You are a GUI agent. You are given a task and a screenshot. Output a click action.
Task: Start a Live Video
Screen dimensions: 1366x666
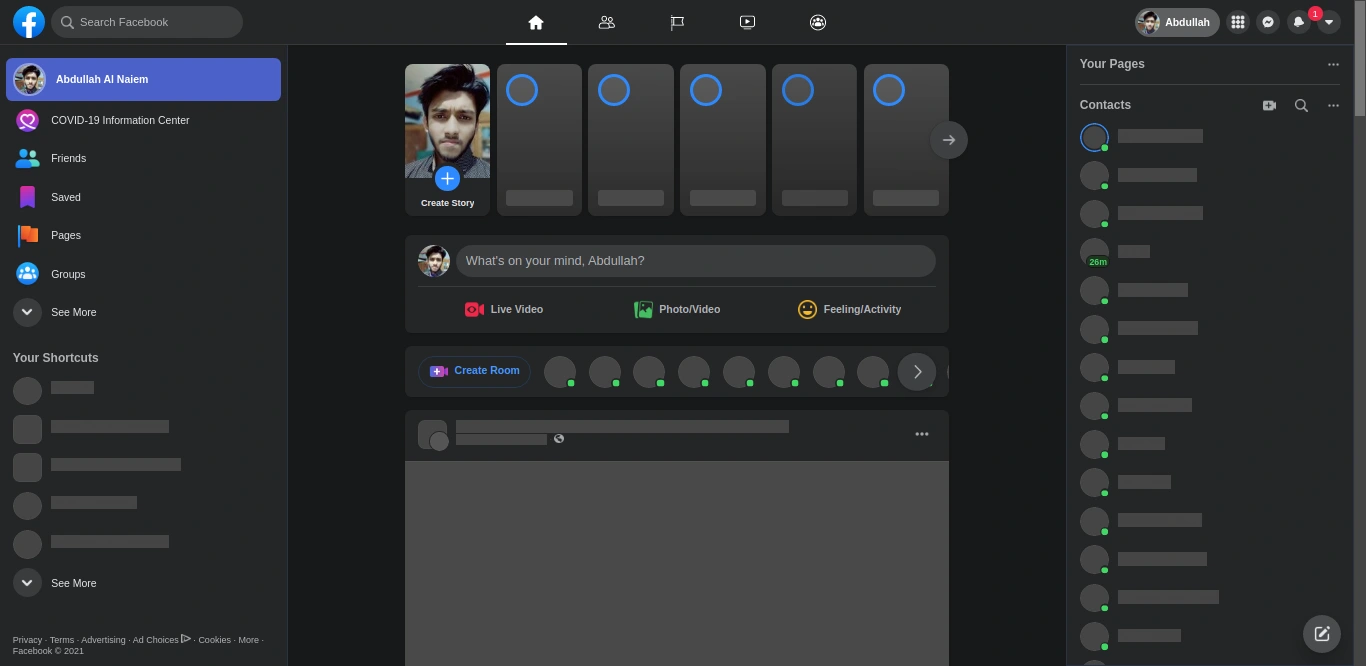pyautogui.click(x=504, y=309)
